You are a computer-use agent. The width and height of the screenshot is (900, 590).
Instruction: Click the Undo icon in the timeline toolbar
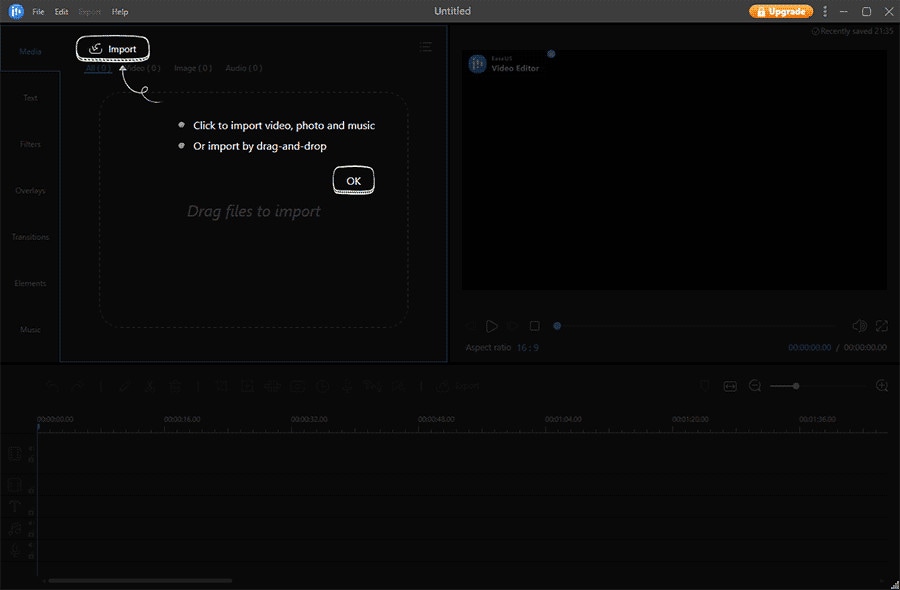tap(52, 387)
